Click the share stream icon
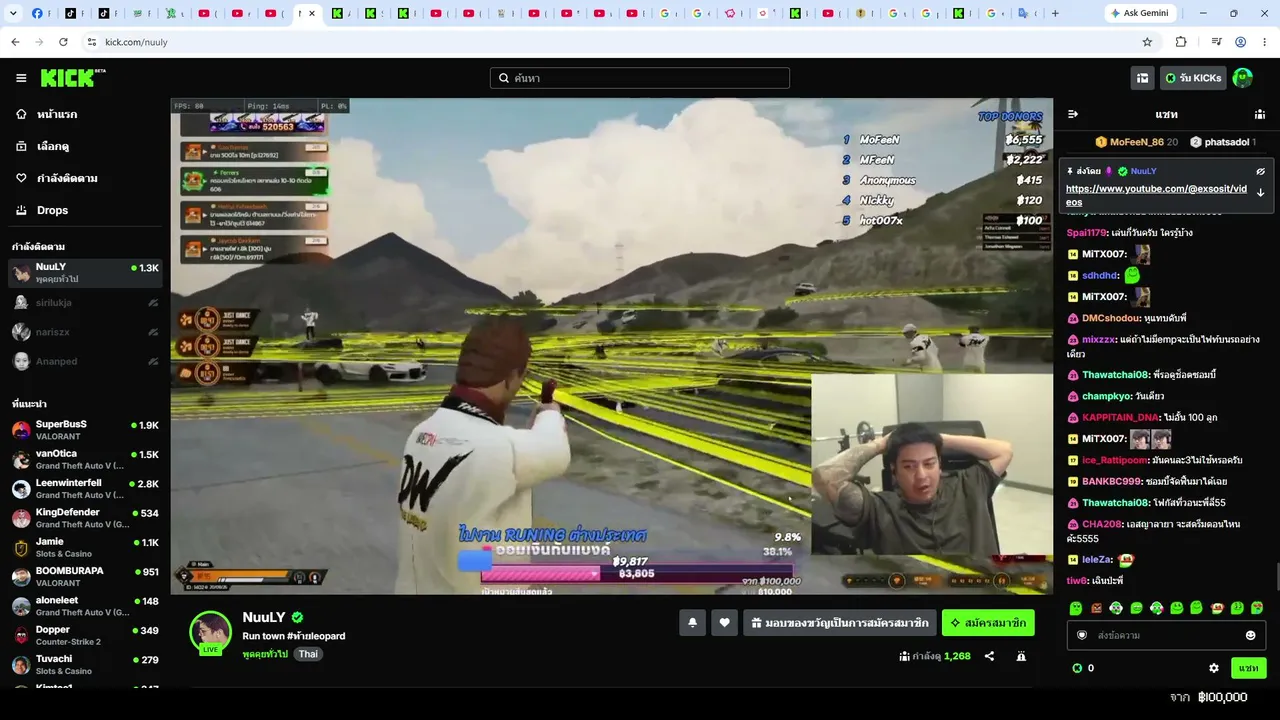Screen dimensions: 1280x720 (x=989, y=656)
